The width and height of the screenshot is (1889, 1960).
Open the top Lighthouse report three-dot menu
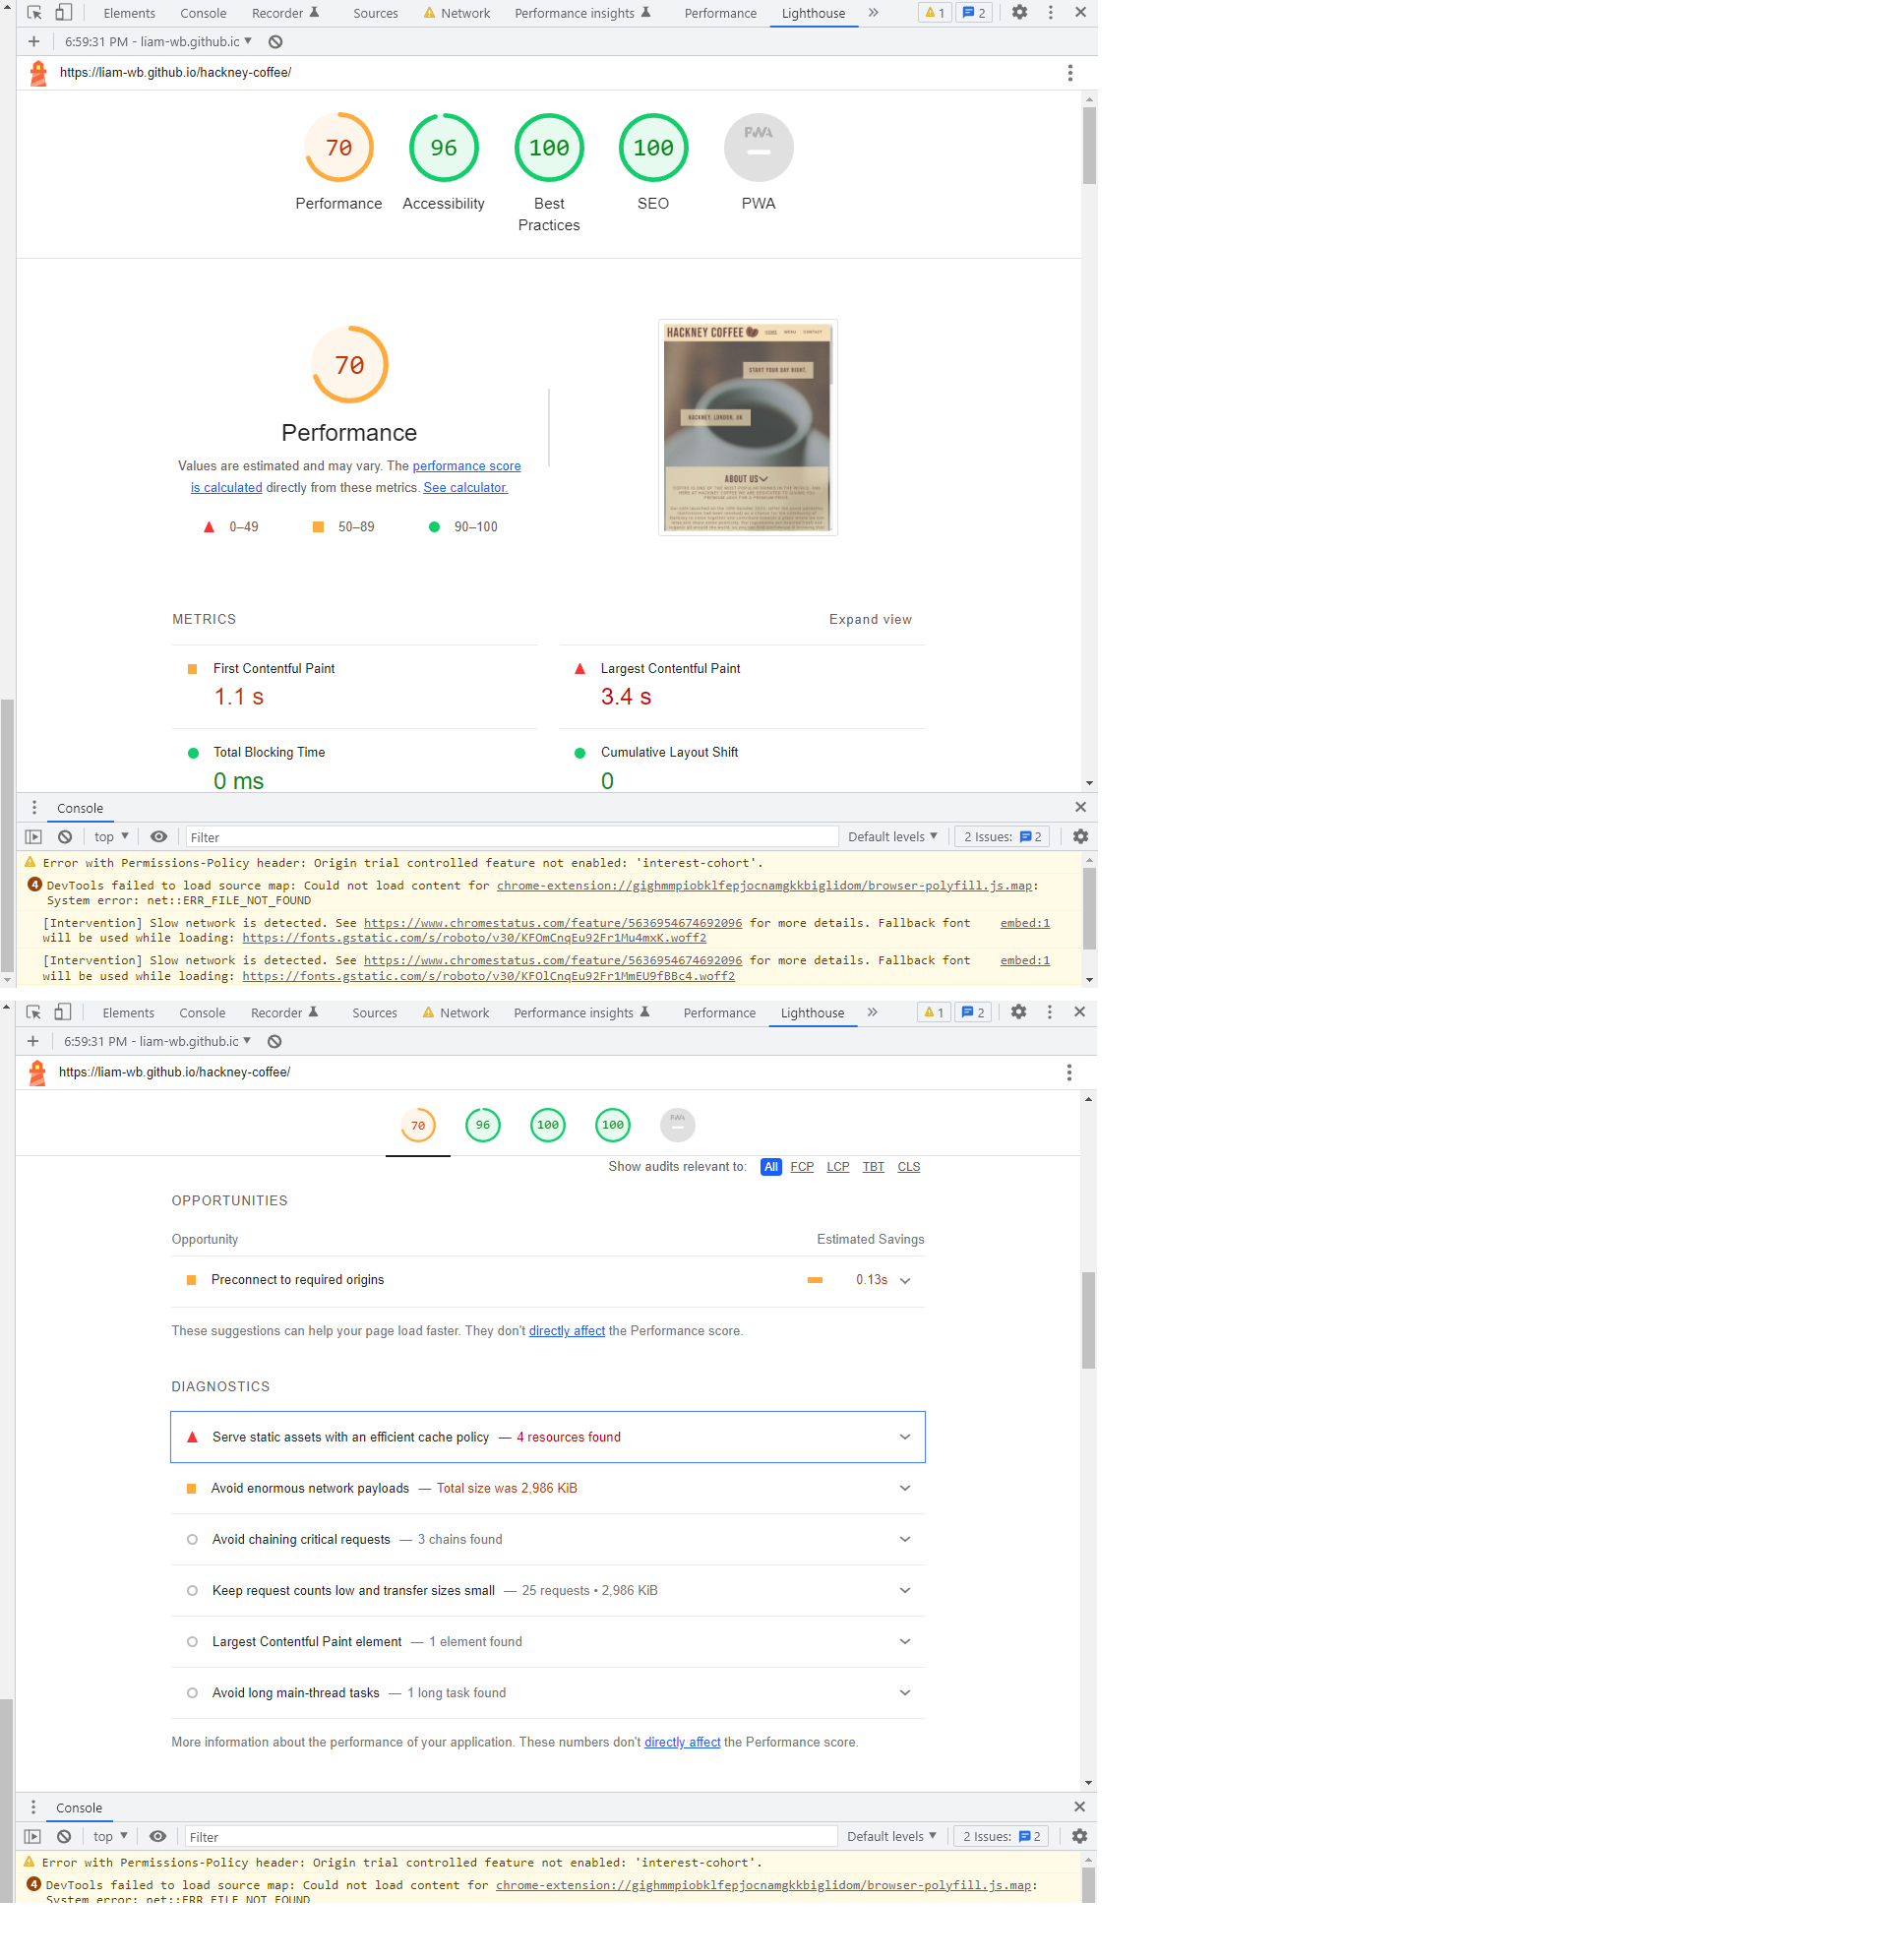[1070, 73]
